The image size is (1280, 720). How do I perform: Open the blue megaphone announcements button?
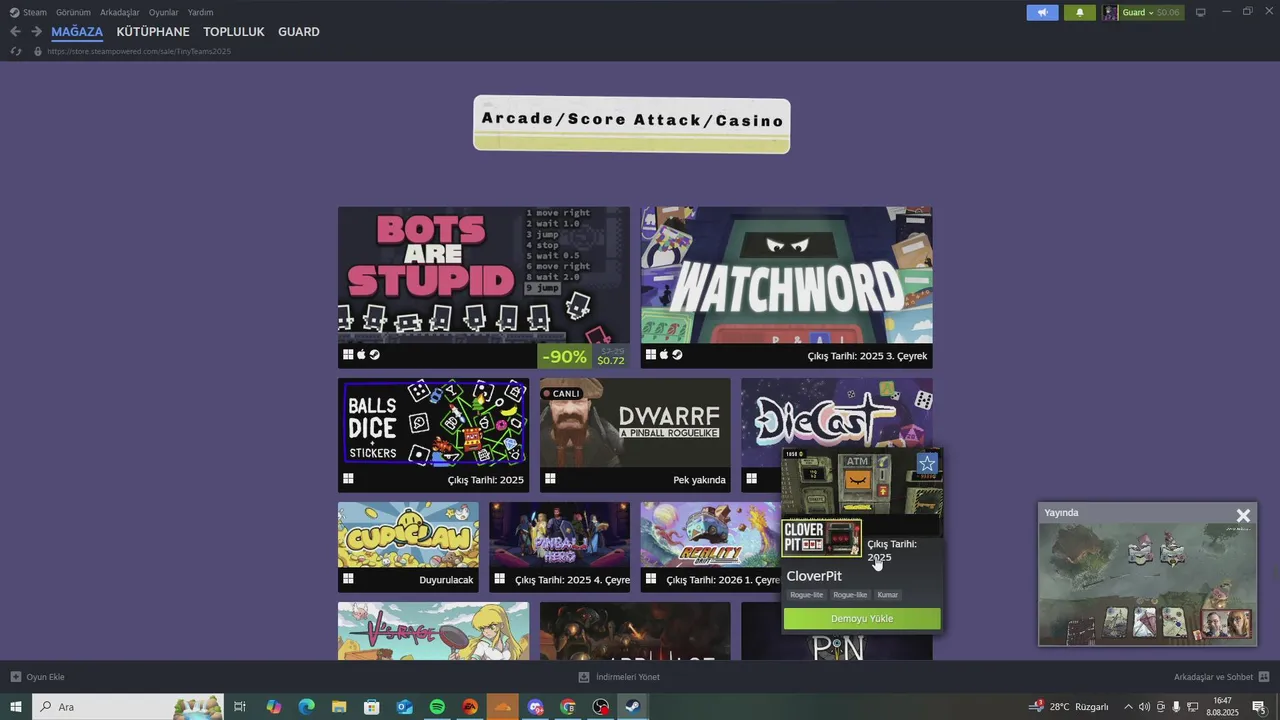[1042, 13]
